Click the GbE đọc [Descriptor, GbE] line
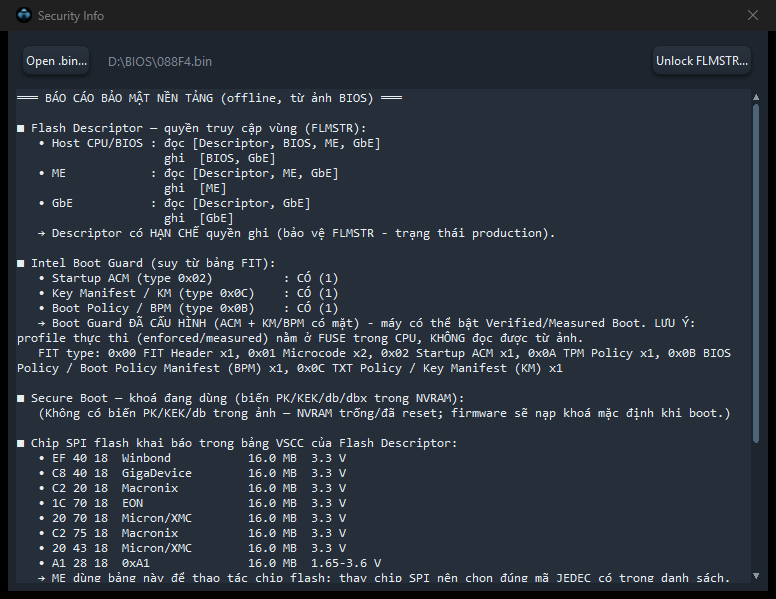Image resolution: width=776 pixels, height=599 pixels. click(174, 203)
